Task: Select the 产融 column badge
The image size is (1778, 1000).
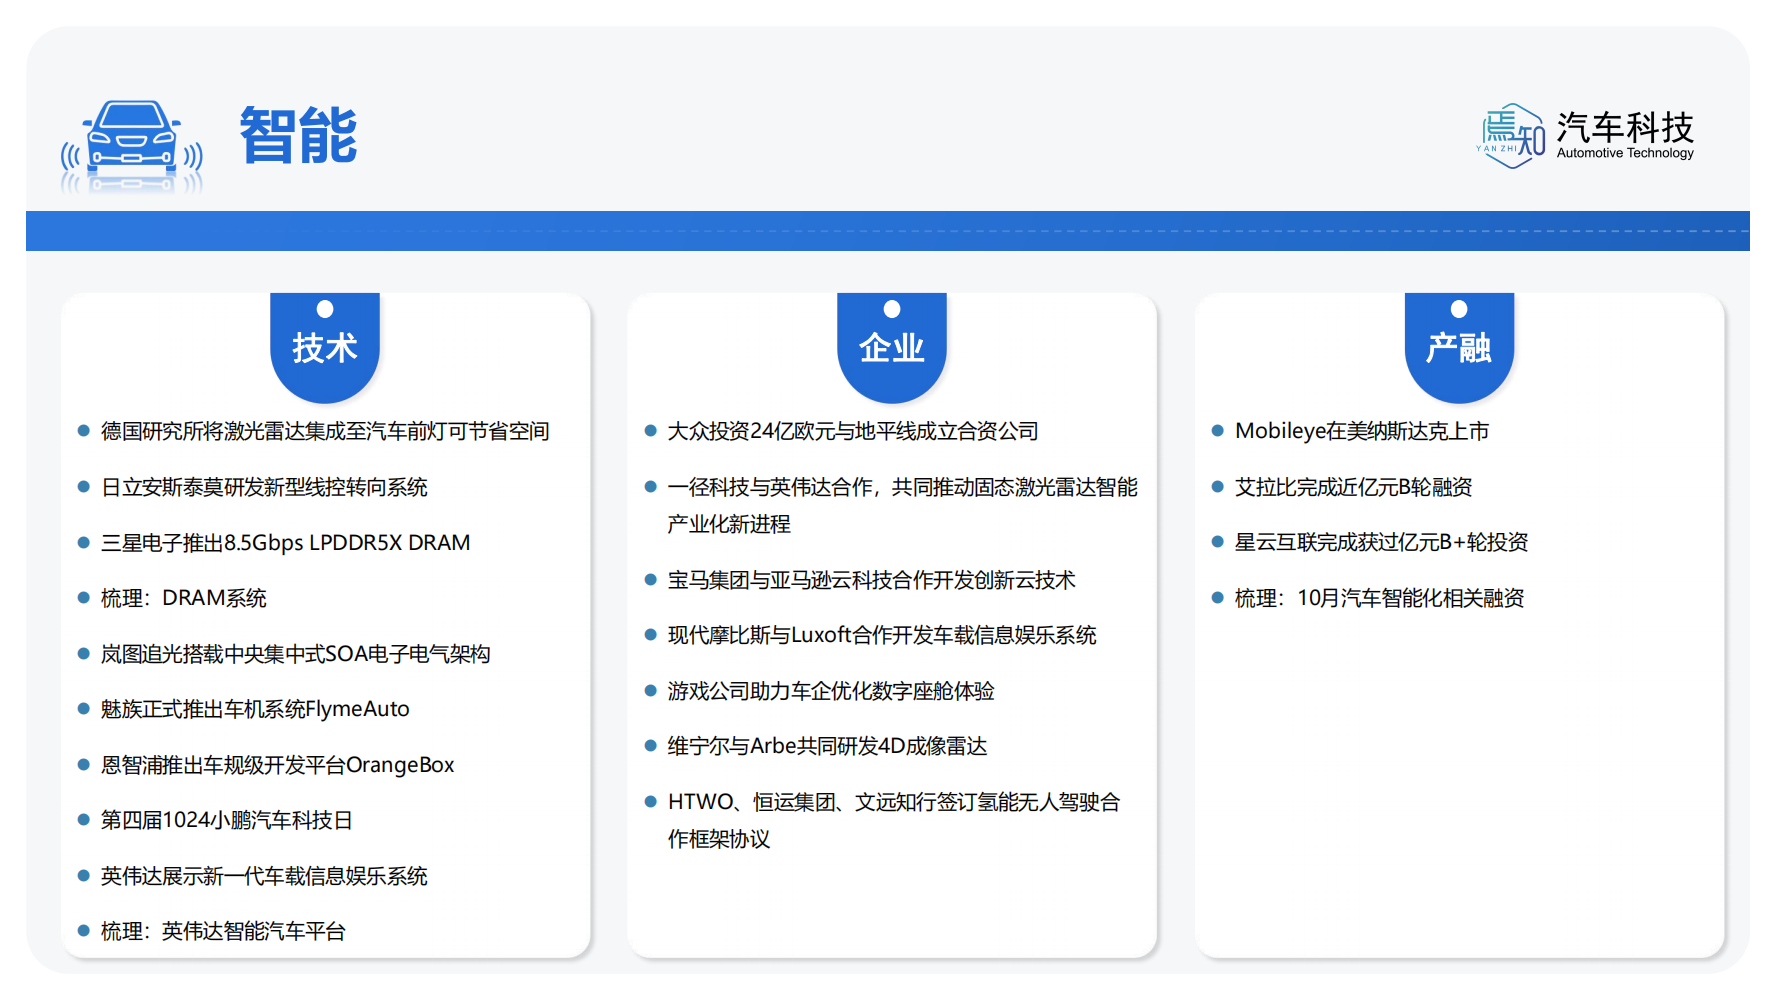Action: coord(1459,346)
